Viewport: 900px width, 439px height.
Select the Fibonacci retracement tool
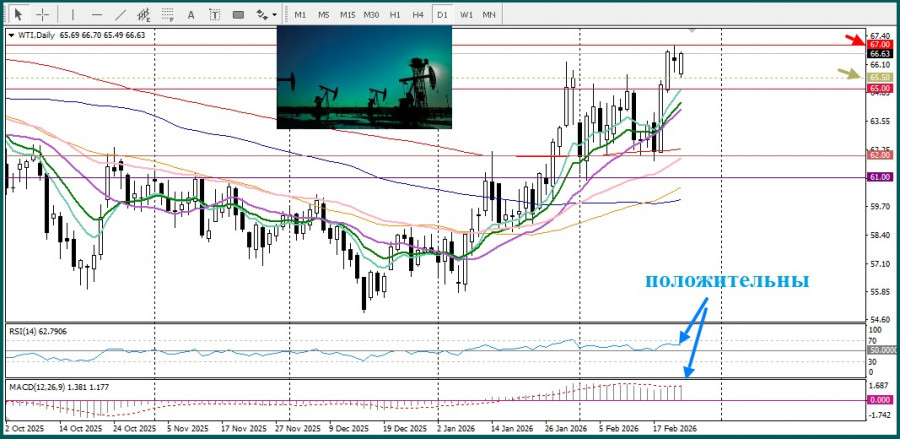[170, 14]
